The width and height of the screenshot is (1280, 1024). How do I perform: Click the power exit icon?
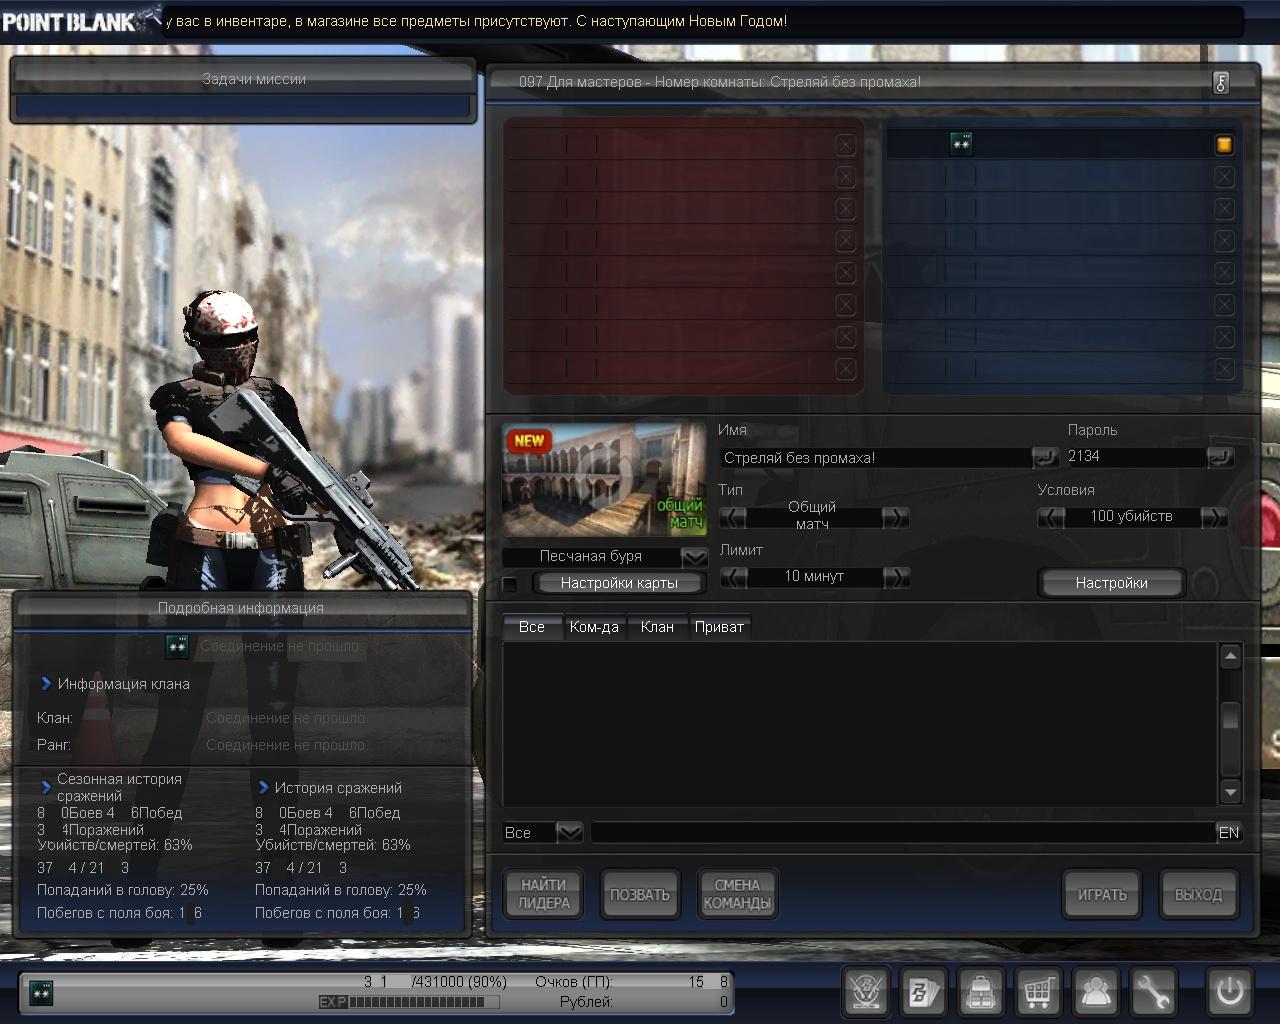pos(1229,992)
